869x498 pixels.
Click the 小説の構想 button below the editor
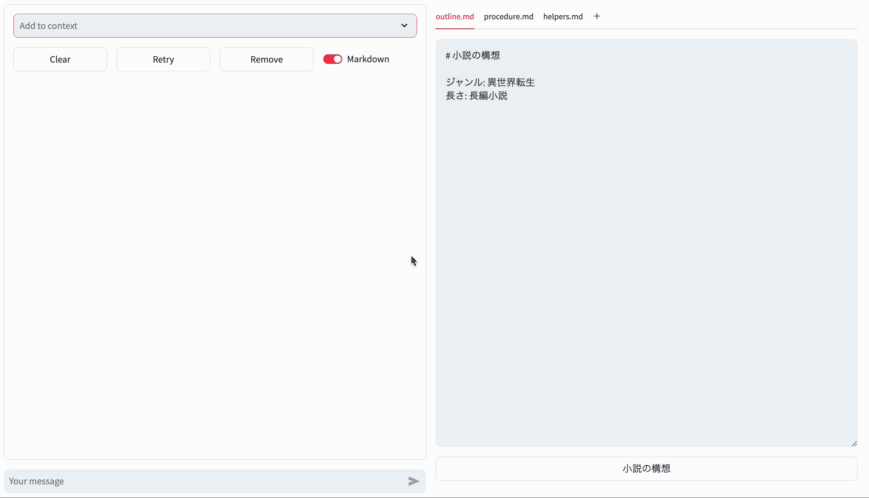coord(646,468)
